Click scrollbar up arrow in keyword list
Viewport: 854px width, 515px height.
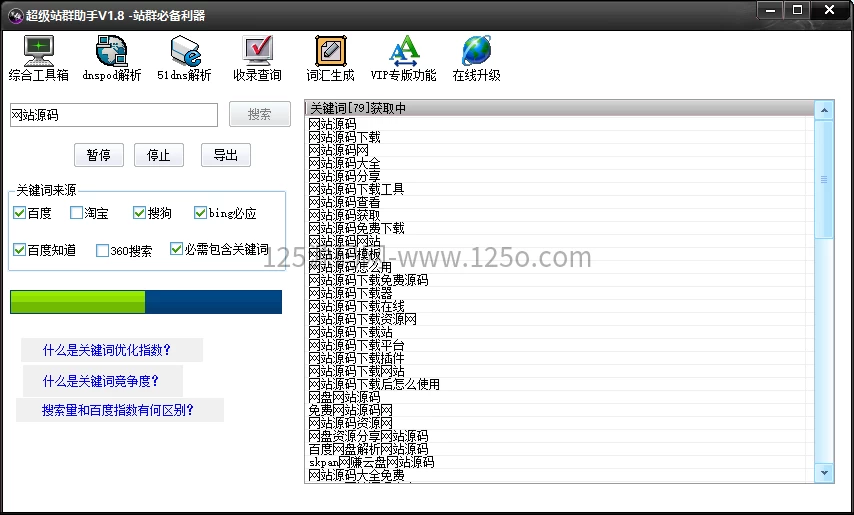[825, 109]
